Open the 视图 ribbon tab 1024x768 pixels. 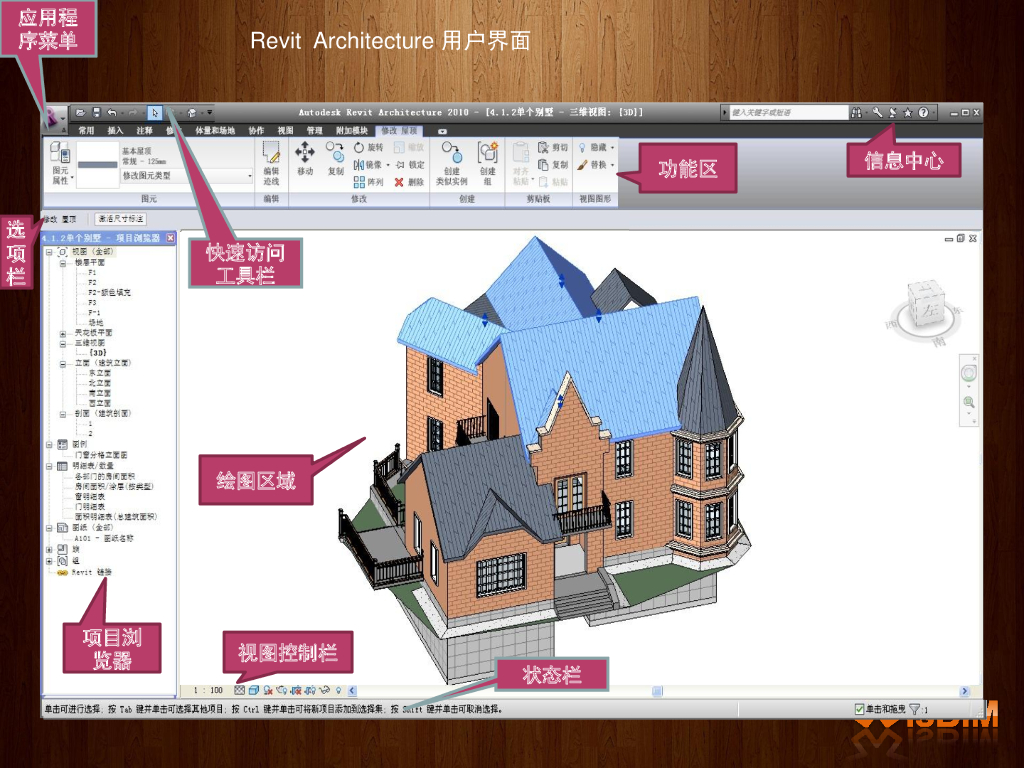point(285,130)
